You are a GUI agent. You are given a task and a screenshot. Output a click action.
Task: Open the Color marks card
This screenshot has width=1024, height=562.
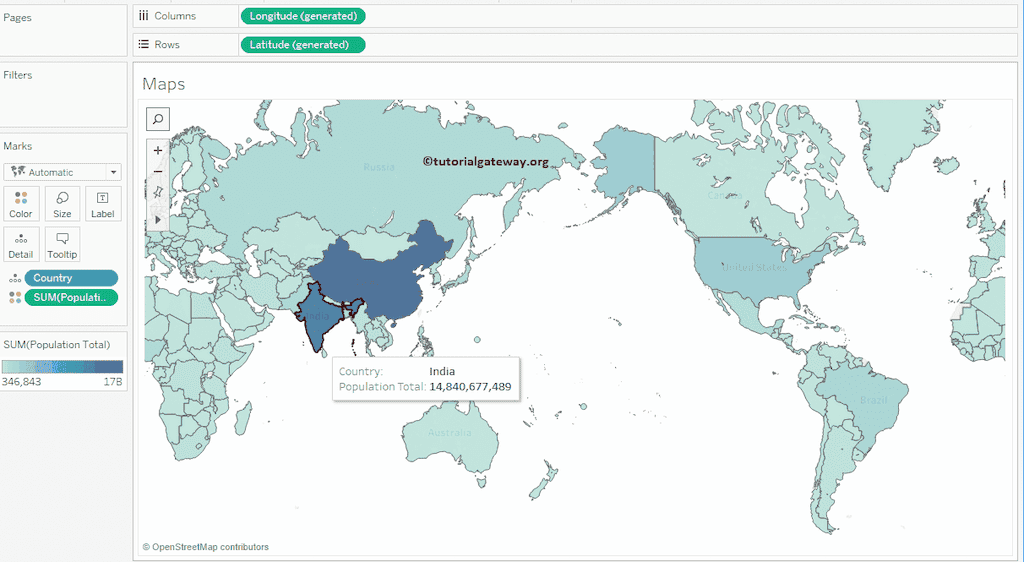pos(21,204)
